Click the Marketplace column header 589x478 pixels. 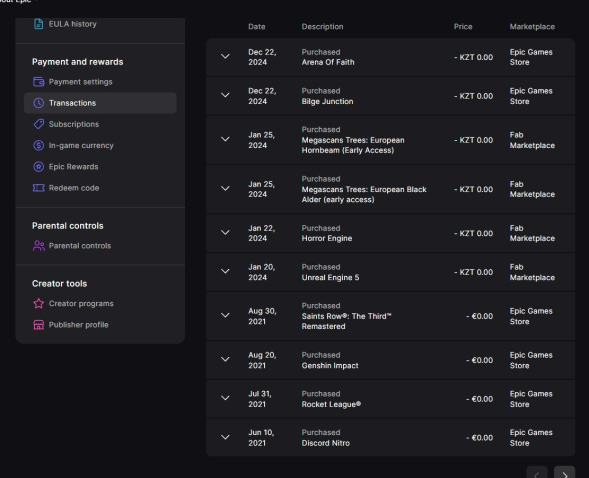pos(532,27)
